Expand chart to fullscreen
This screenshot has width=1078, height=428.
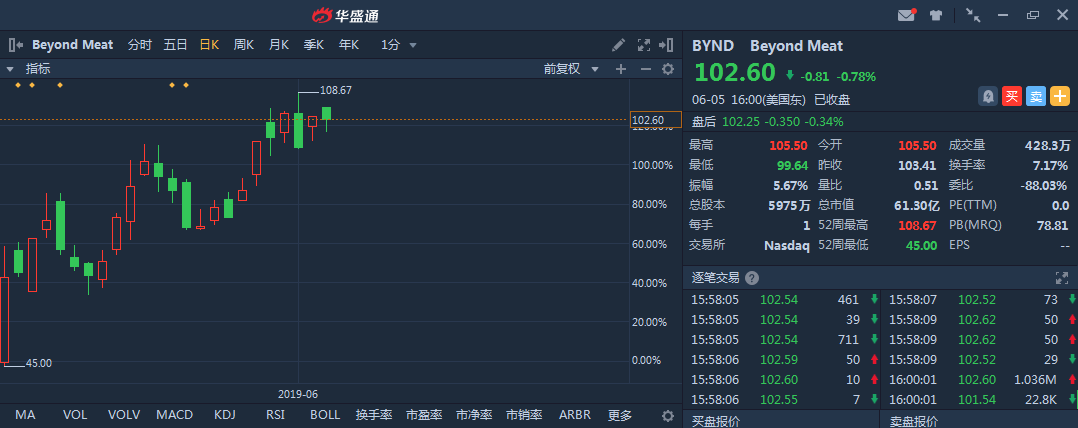[644, 45]
